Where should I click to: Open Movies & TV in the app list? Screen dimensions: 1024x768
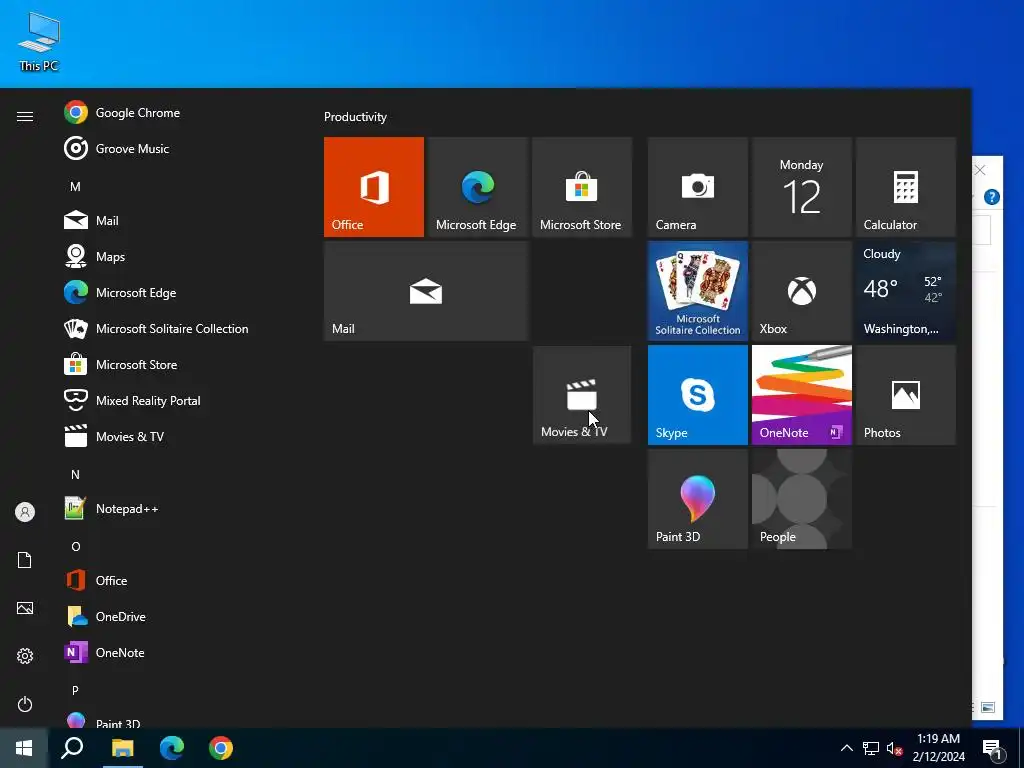coord(176,436)
